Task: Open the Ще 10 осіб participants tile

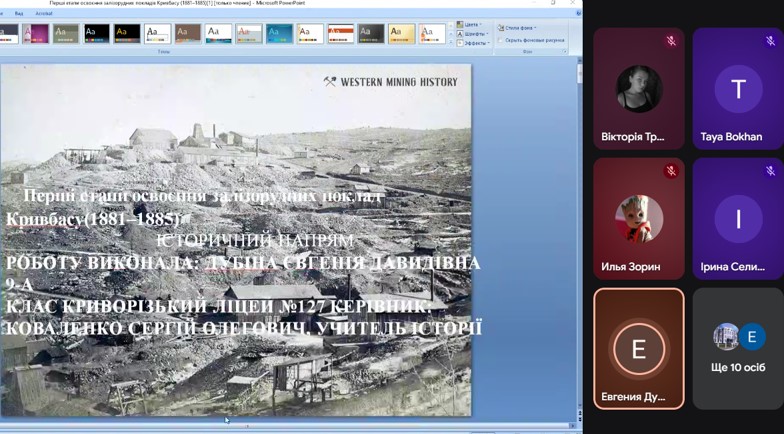Action: (738, 349)
